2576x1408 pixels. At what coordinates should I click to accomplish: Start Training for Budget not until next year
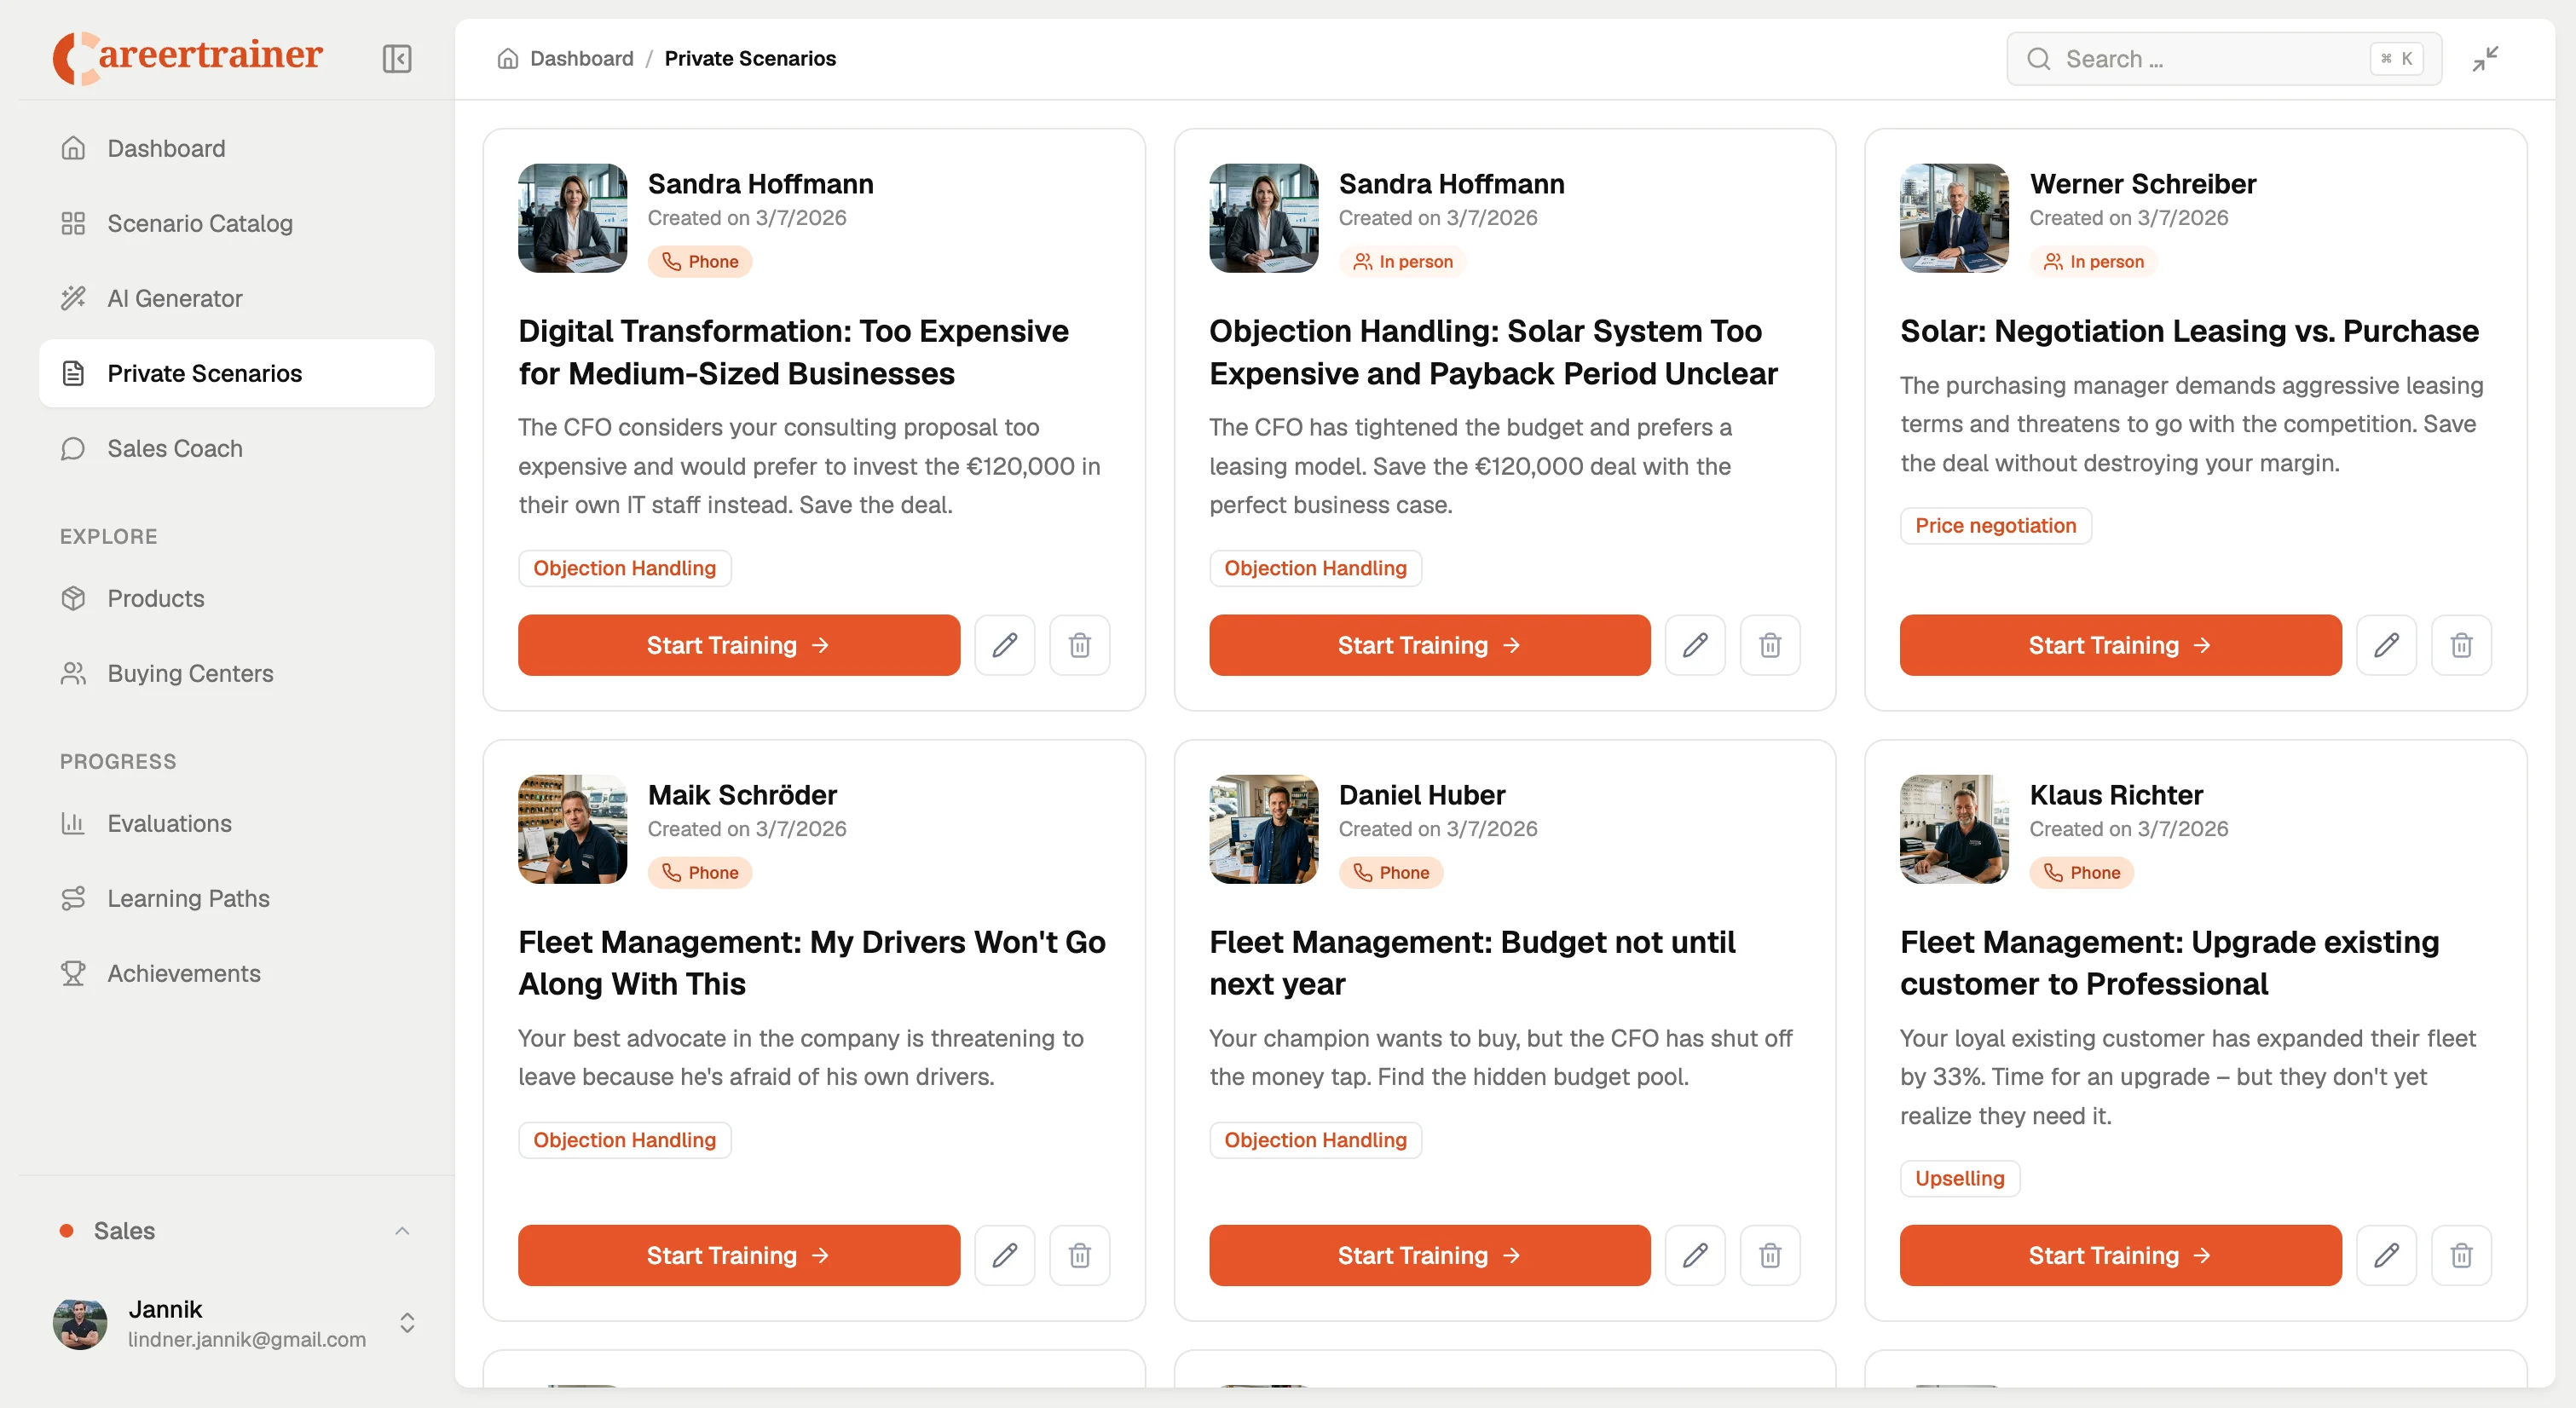click(x=1429, y=1255)
